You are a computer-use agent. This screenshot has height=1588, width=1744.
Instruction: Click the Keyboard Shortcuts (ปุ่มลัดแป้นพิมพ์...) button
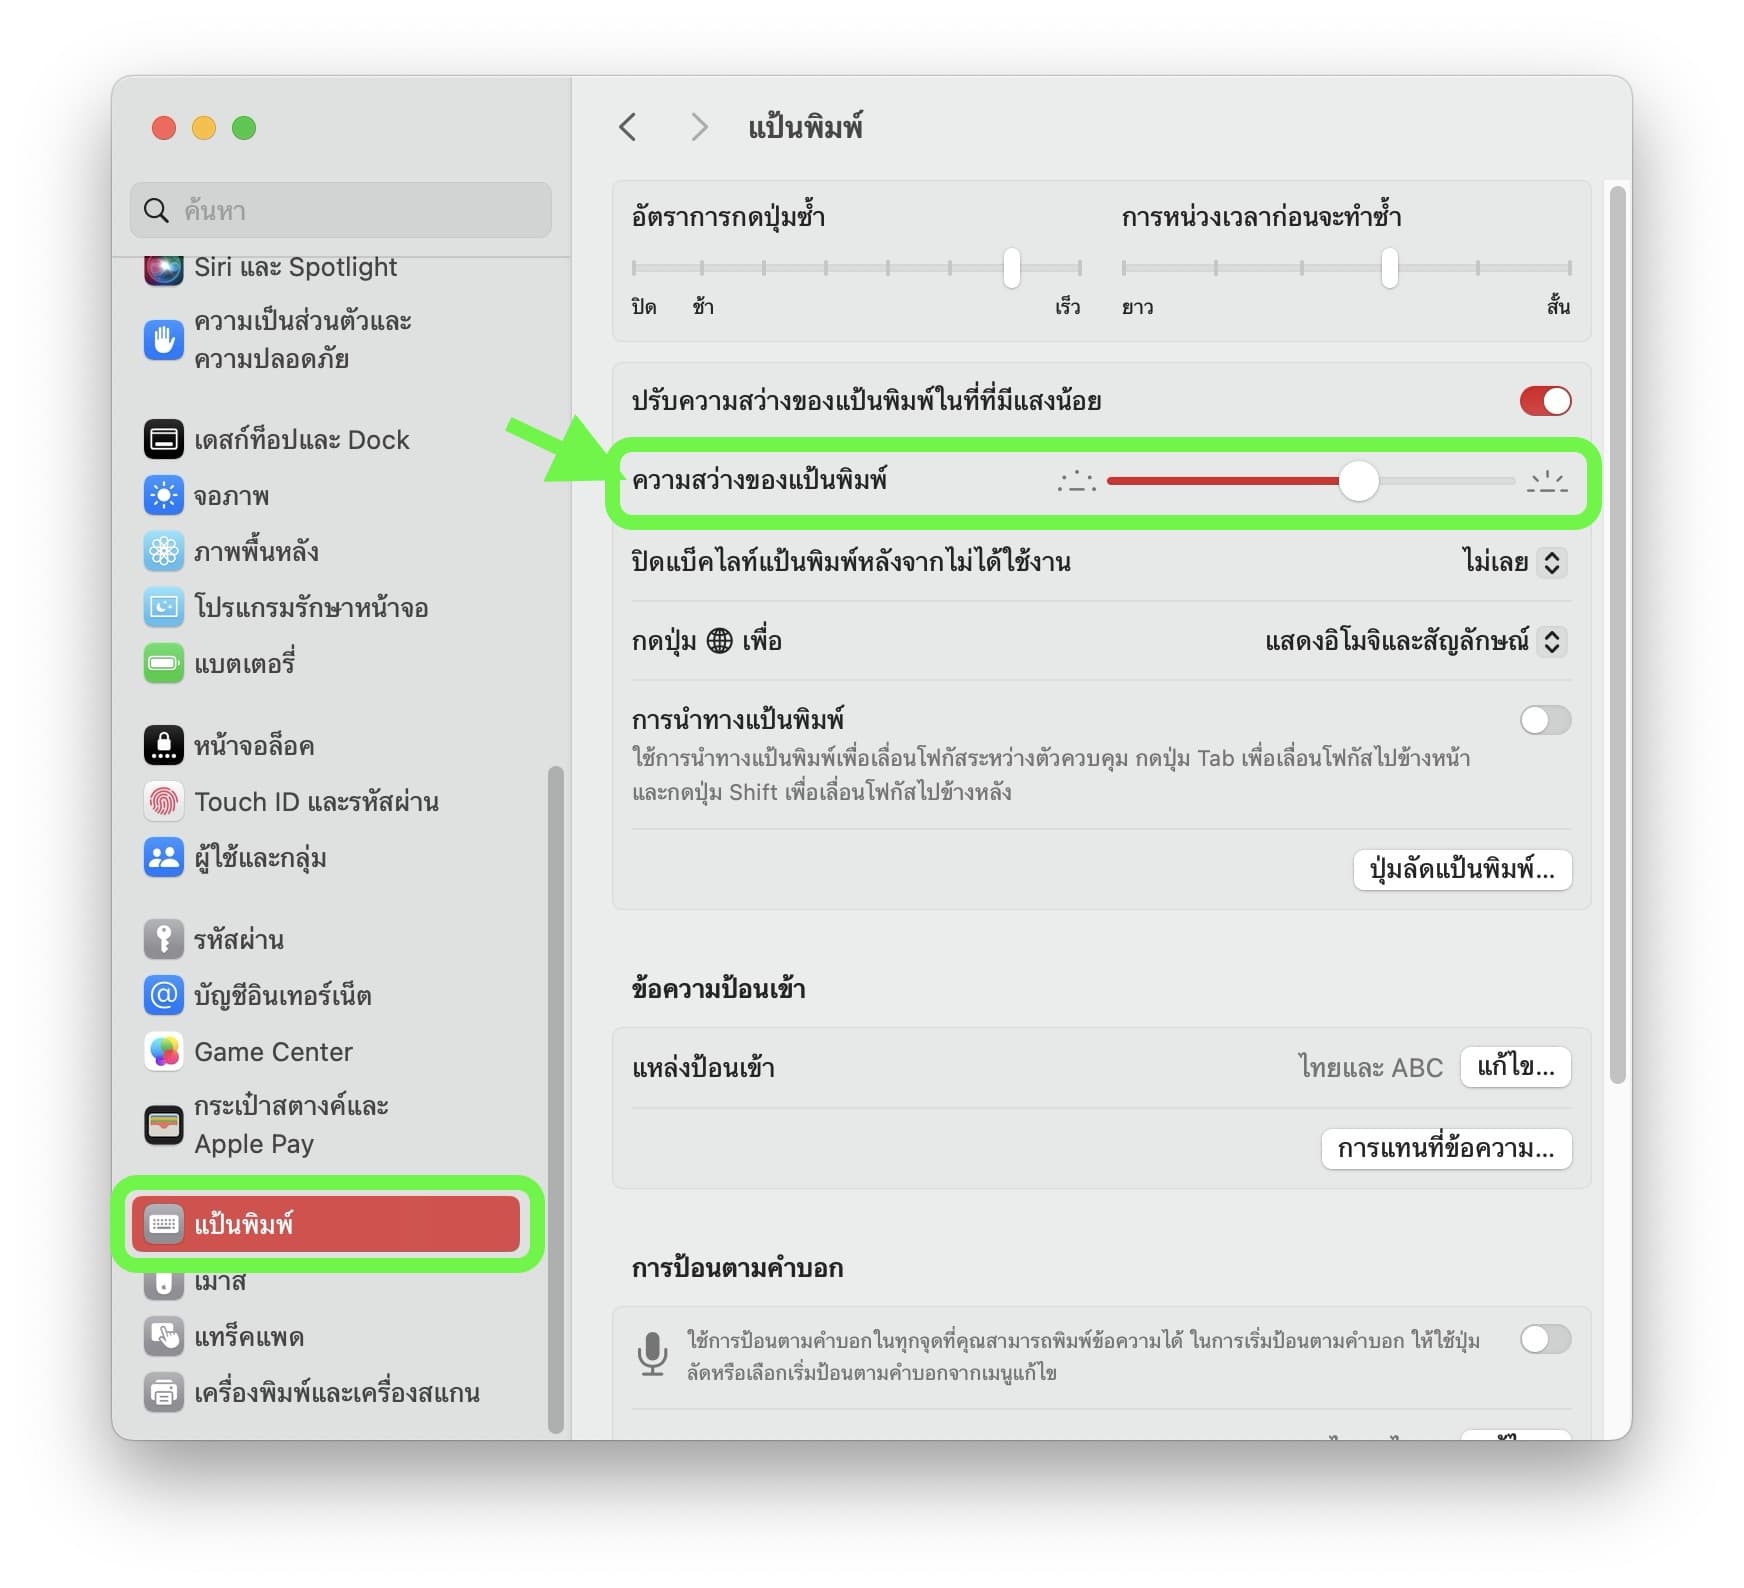click(x=1462, y=870)
